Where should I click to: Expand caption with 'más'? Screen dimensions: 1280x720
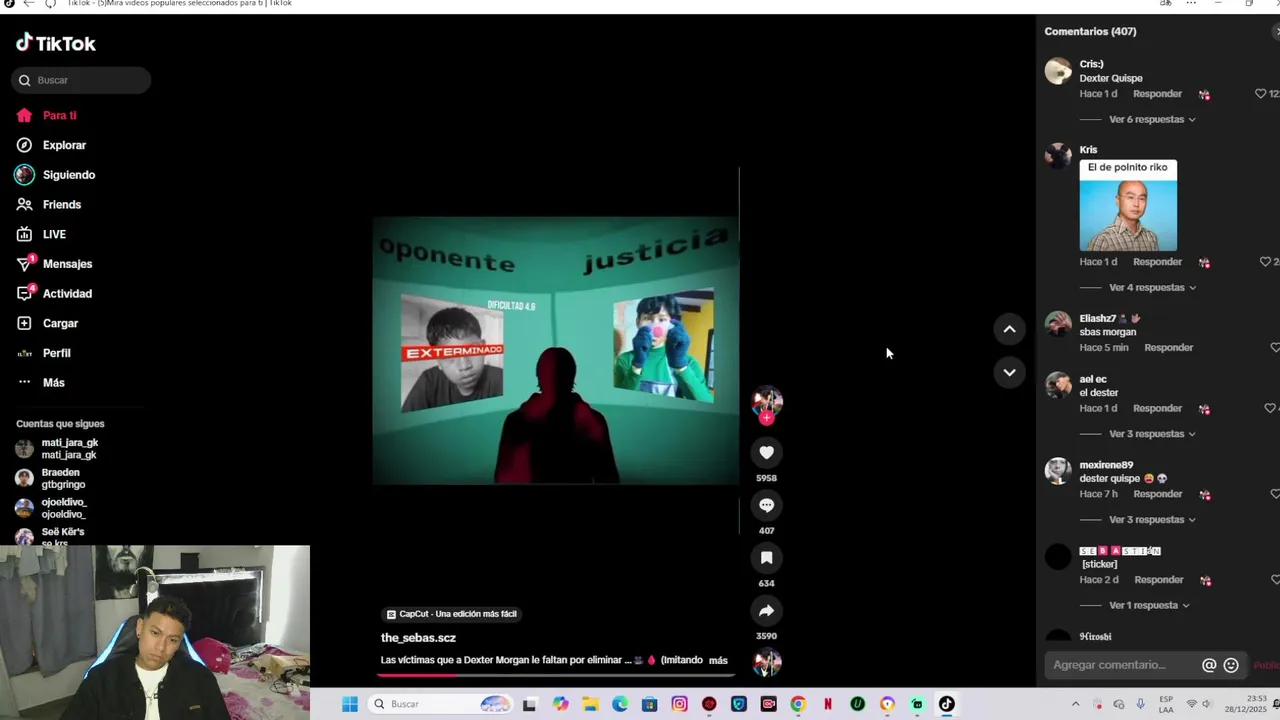click(x=718, y=660)
